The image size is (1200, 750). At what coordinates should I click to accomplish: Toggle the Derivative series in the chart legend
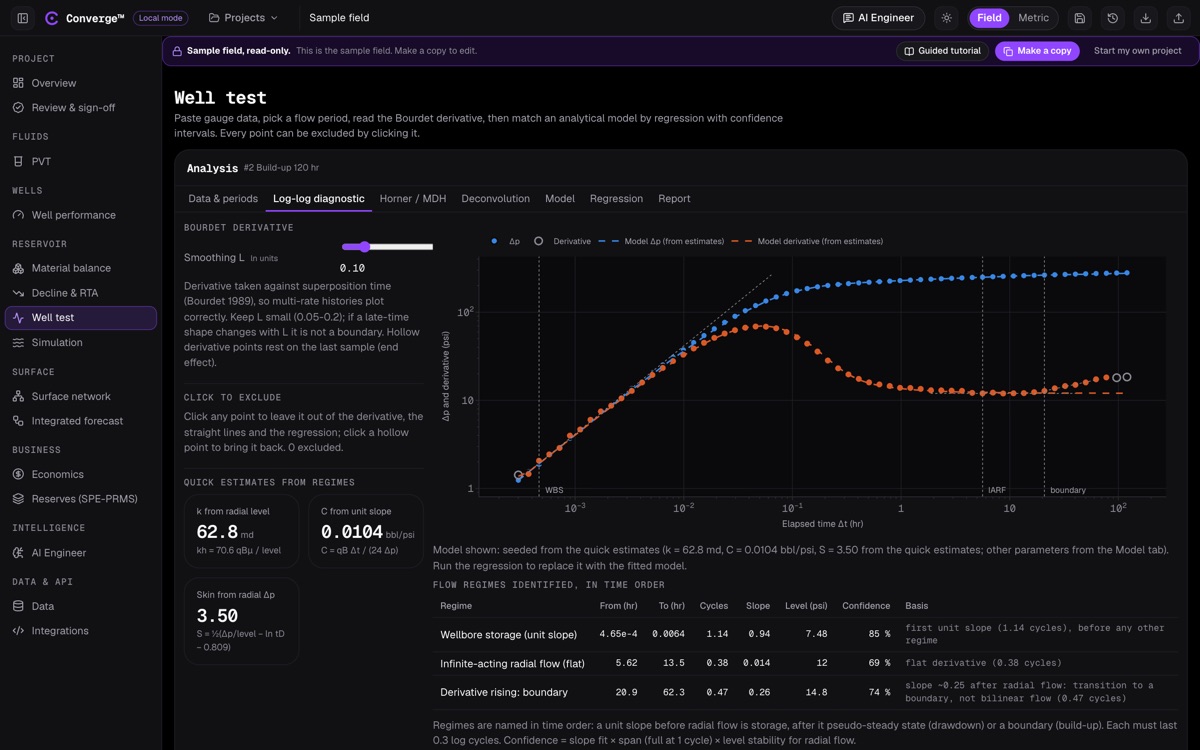point(564,241)
